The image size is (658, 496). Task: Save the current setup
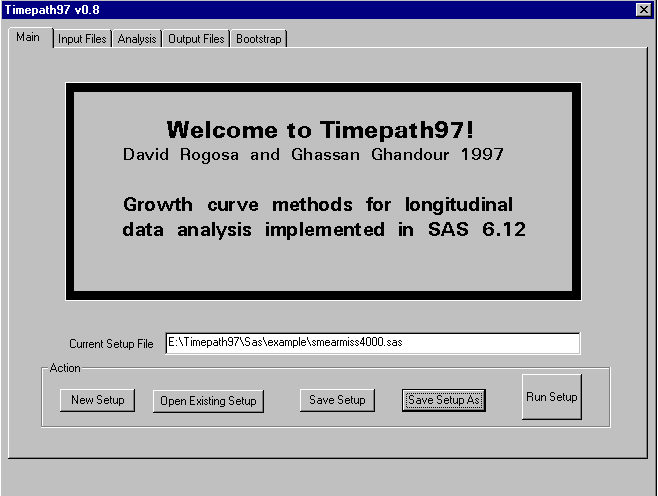[x=337, y=400]
